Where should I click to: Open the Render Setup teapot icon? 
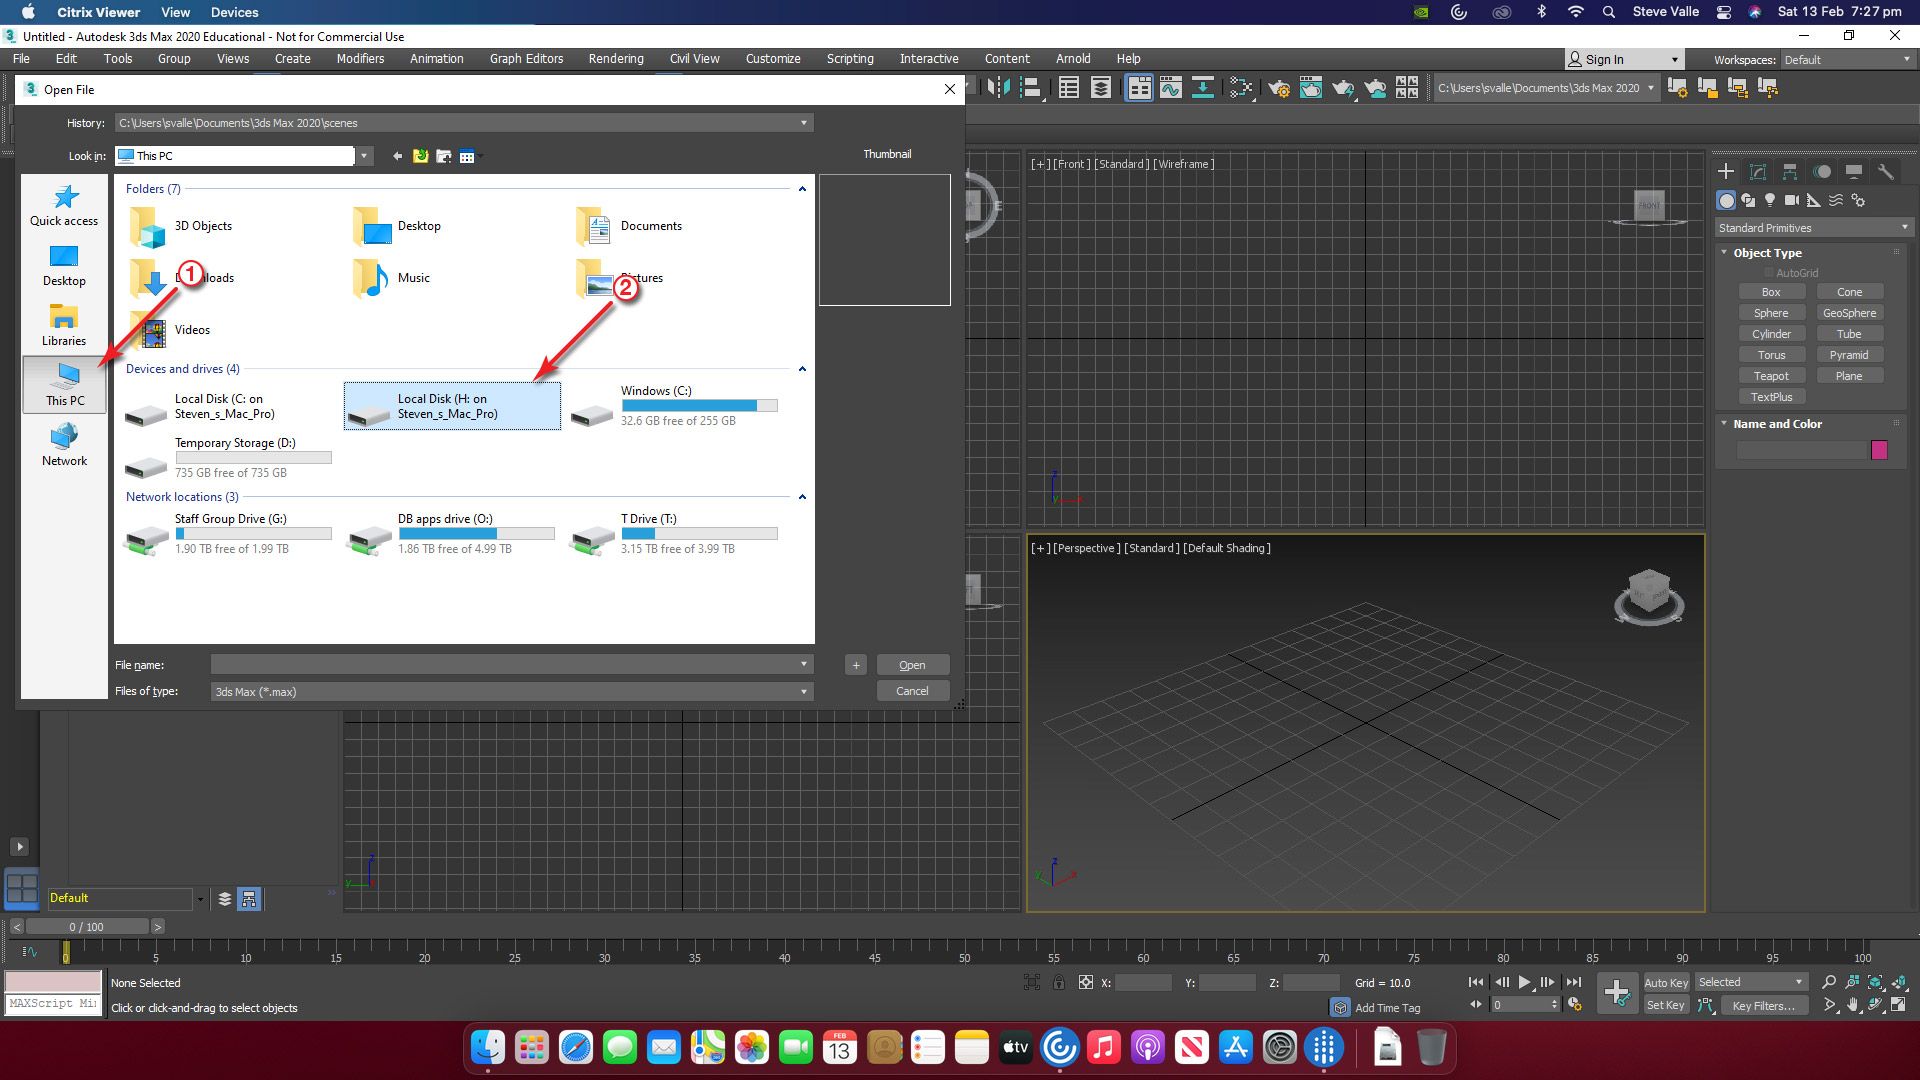(1278, 88)
